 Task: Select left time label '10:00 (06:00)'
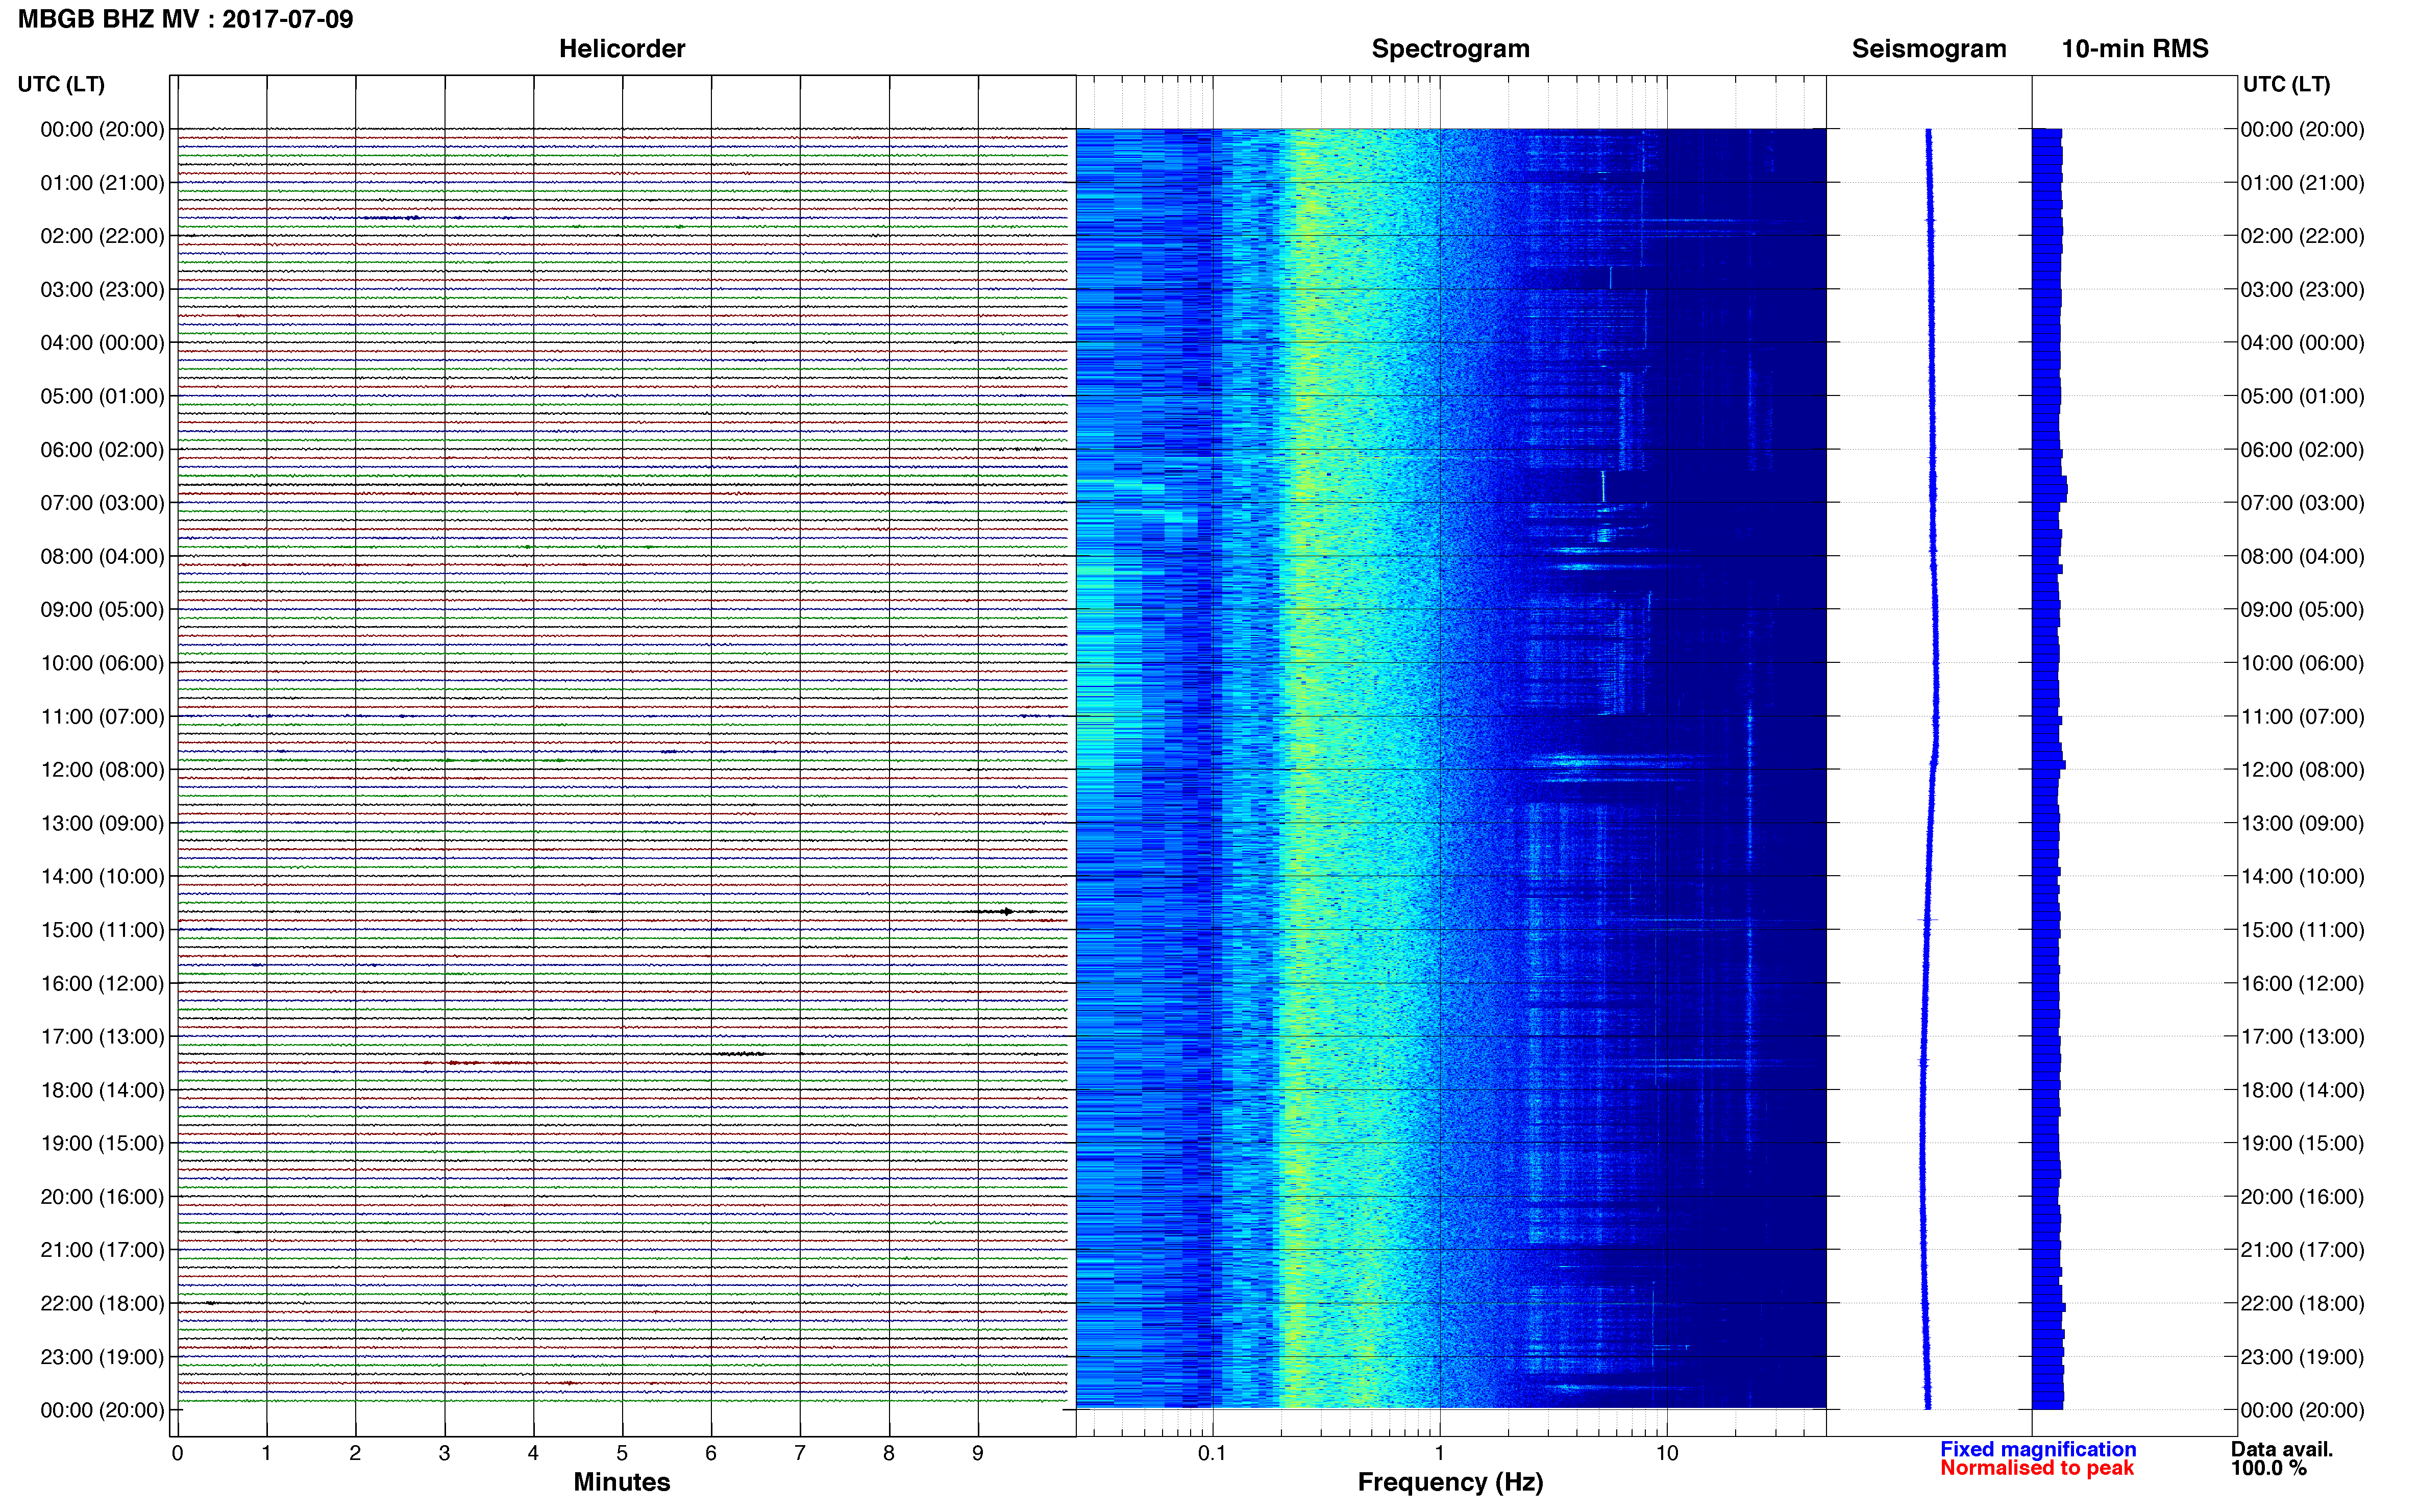point(102,663)
